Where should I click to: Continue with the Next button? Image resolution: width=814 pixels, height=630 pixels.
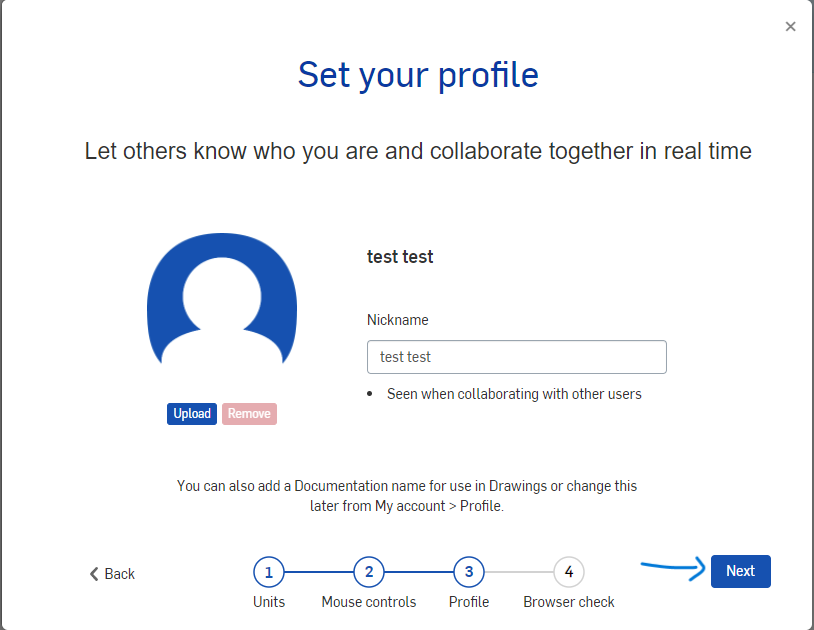click(x=741, y=571)
